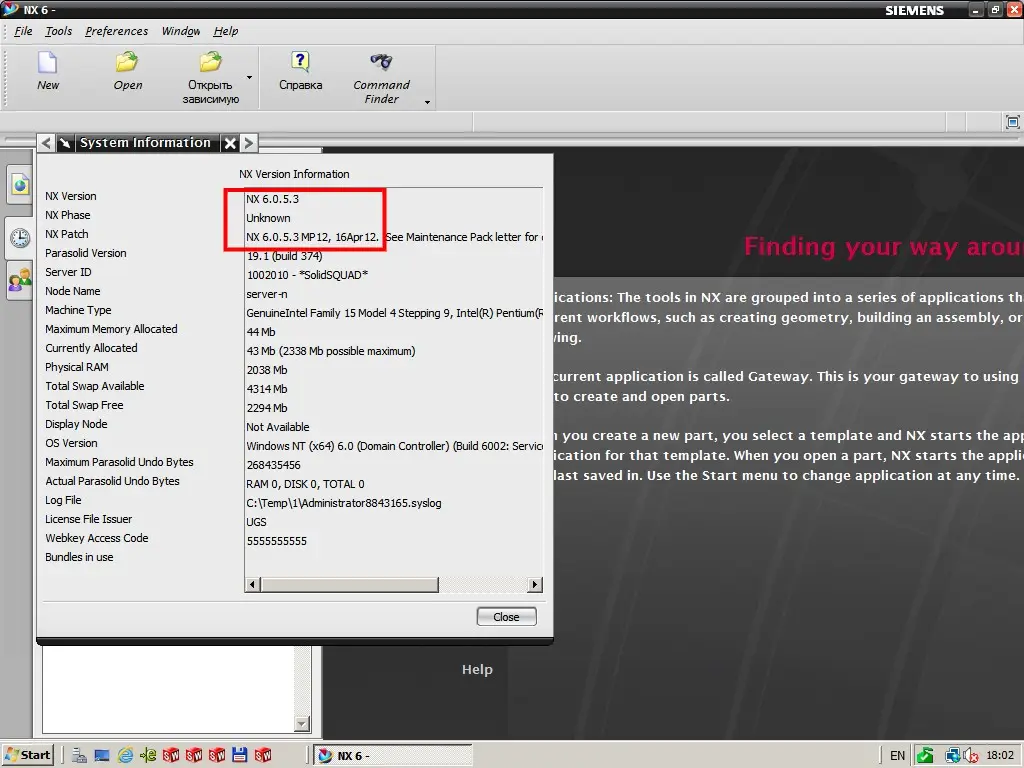
Task: Click the horizontal scrollbar left arrow
Action: (253, 584)
